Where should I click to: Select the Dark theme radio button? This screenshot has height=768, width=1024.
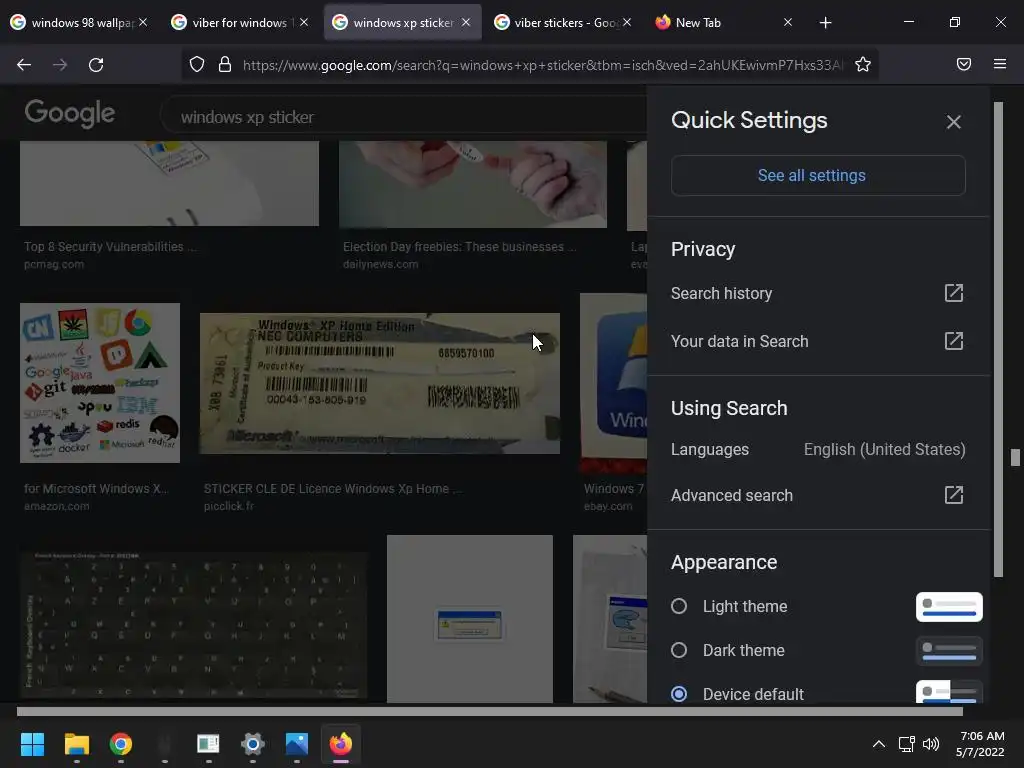[679, 650]
